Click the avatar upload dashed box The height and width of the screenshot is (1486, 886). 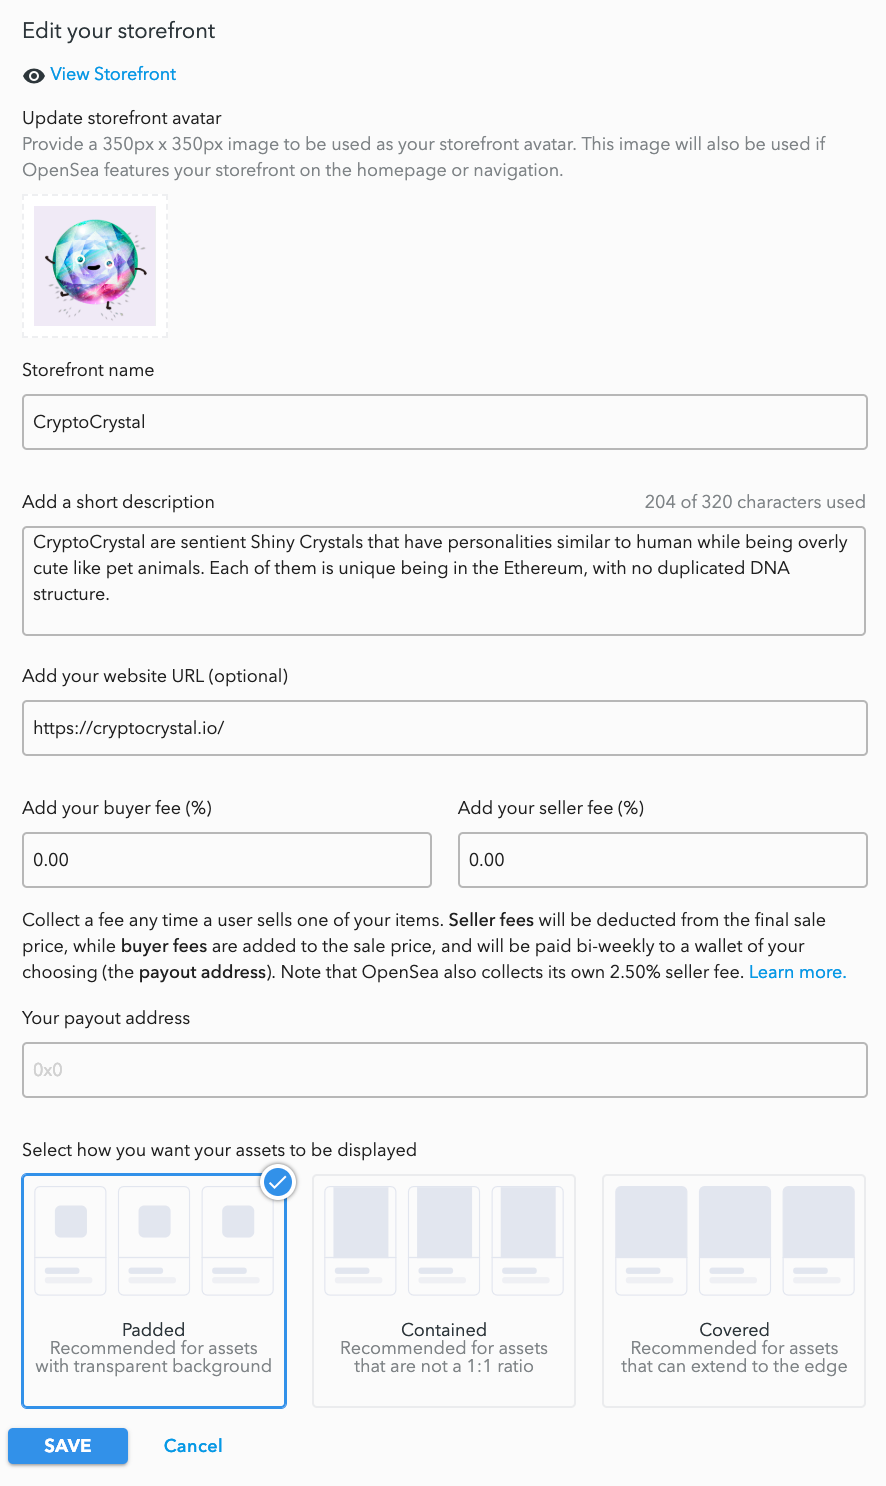pos(95,266)
